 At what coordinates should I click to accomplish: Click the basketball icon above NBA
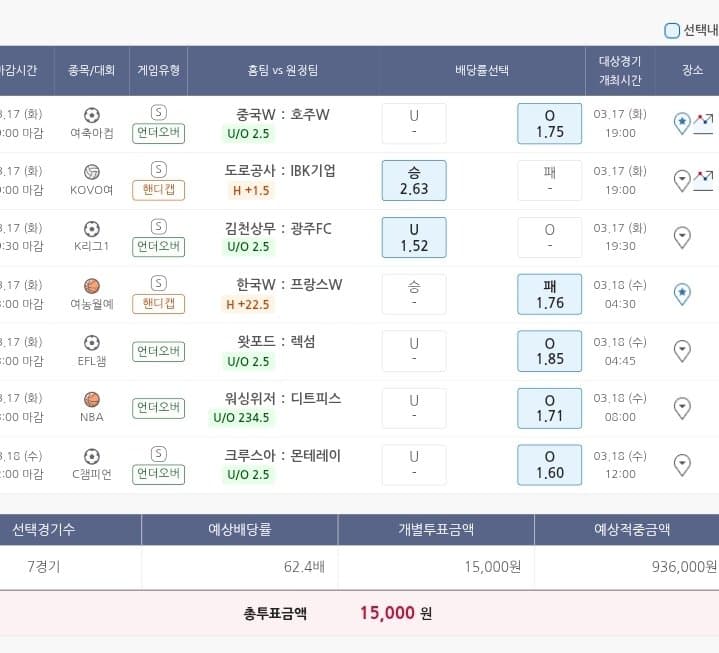(x=92, y=399)
